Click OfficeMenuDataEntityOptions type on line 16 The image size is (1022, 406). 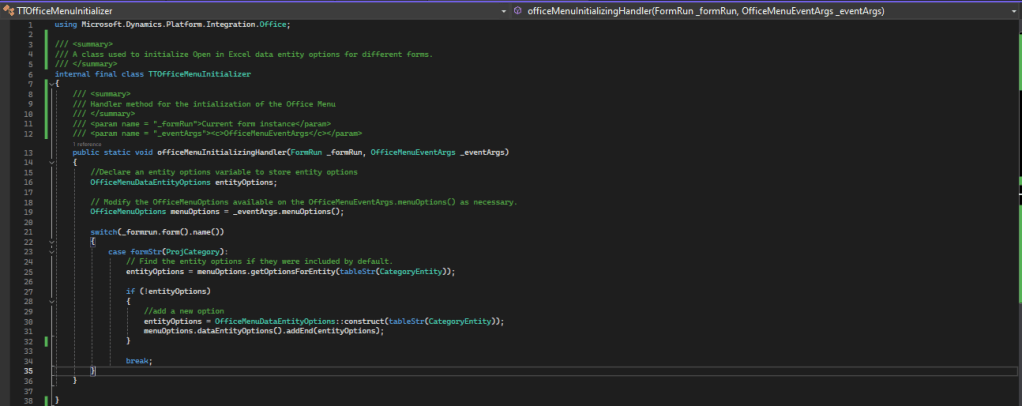click(x=150, y=182)
